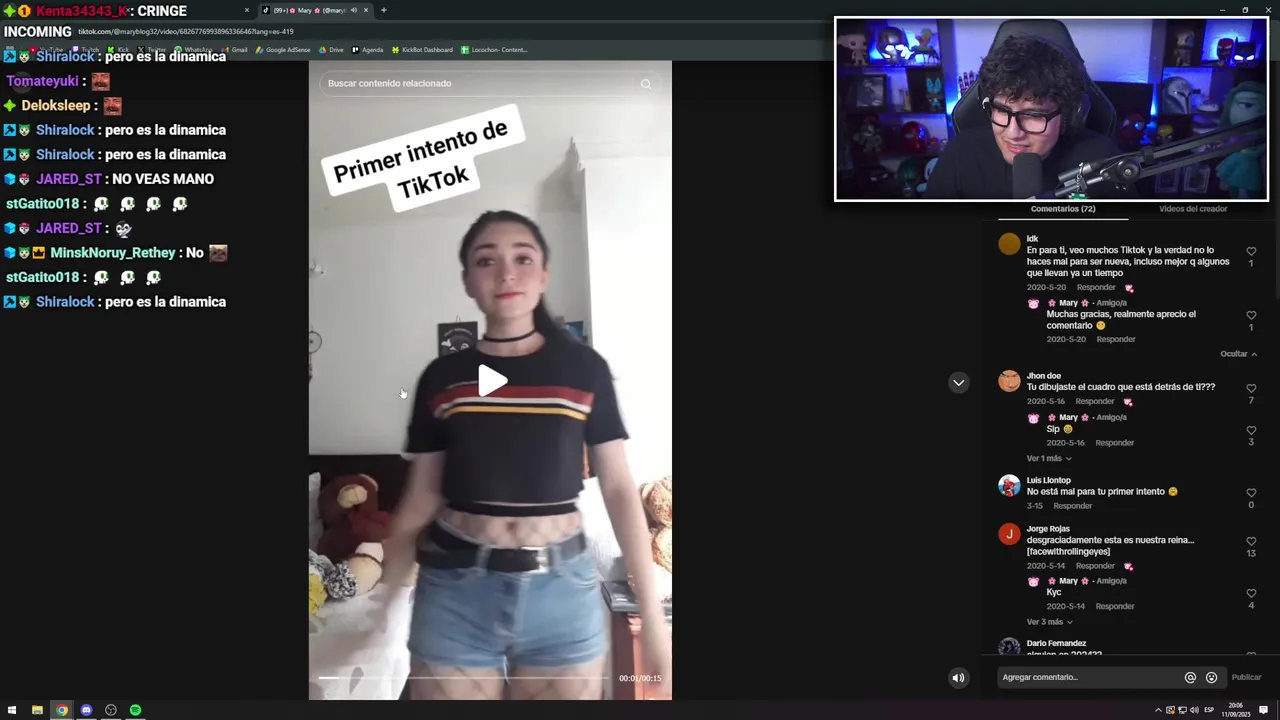Open Mary's profile on 'Muchas gracias' reply
Viewport: 1280px width, 720px height.
(x=1068, y=303)
